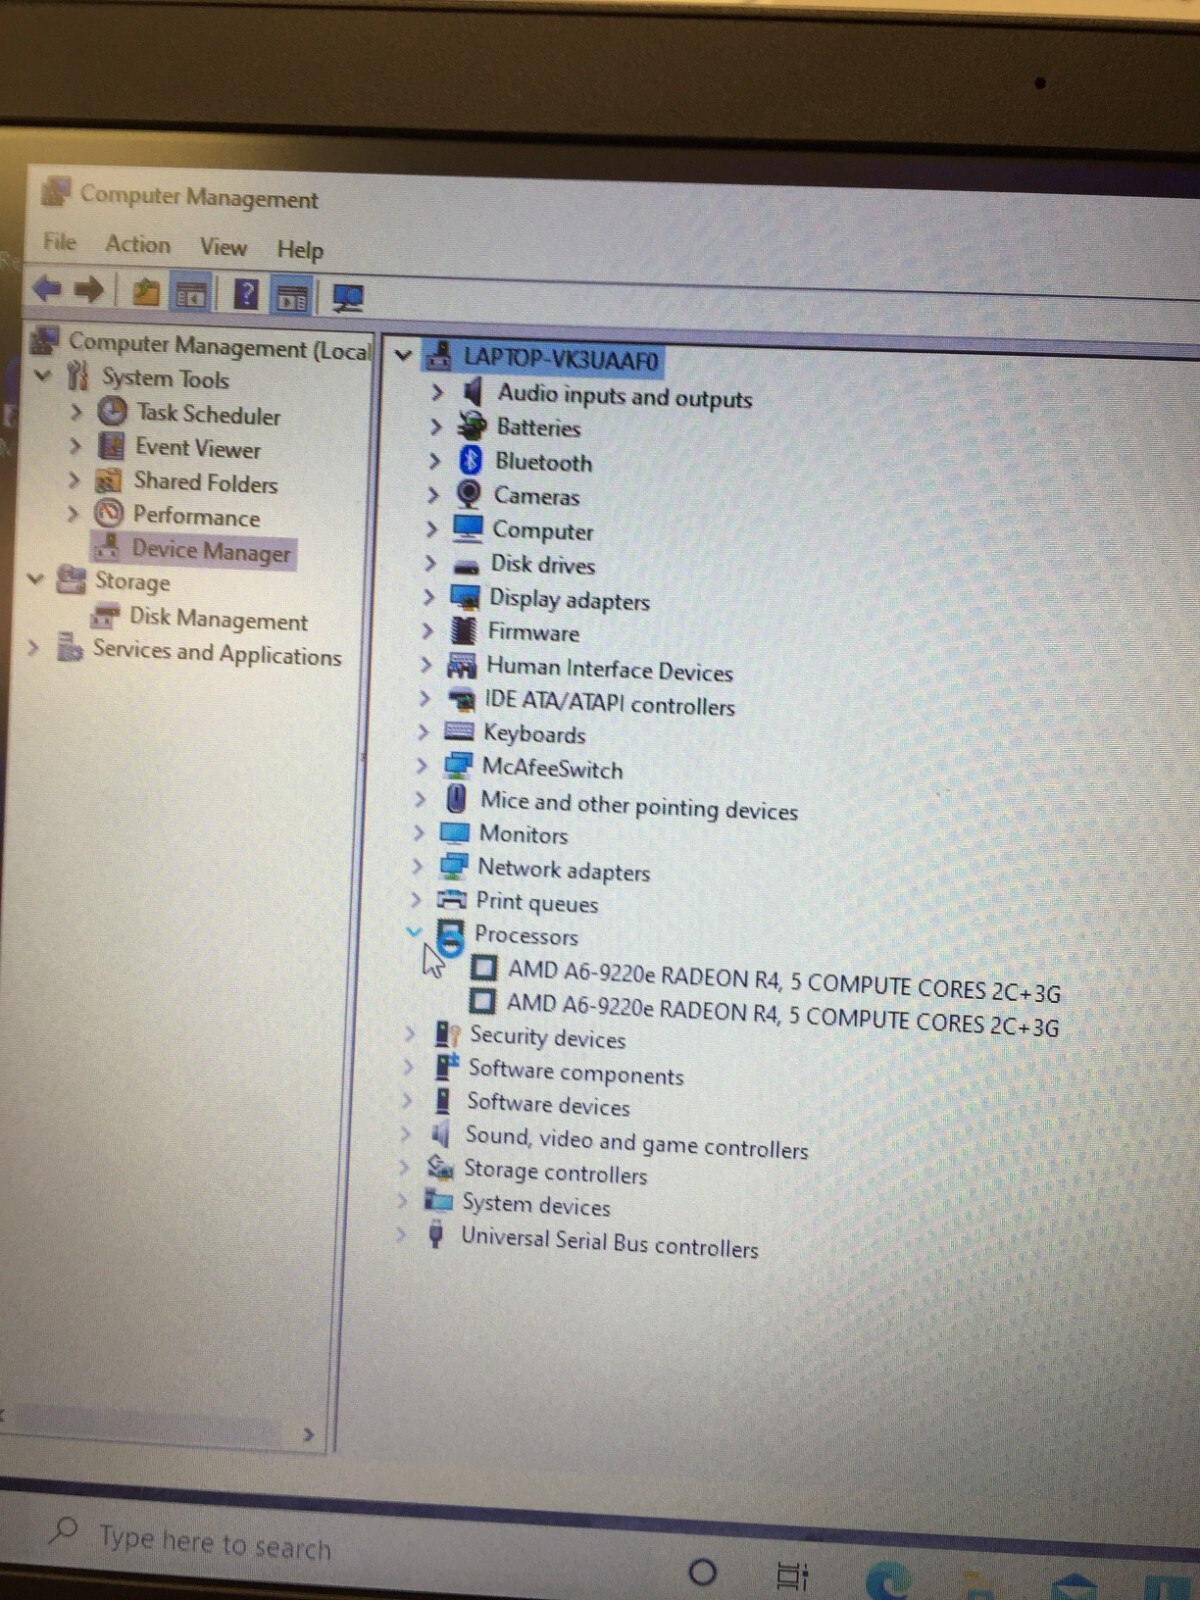Viewport: 1200px width, 1600px height.
Task: Open Microsoft Edge from the taskbar
Action: tap(888, 1580)
